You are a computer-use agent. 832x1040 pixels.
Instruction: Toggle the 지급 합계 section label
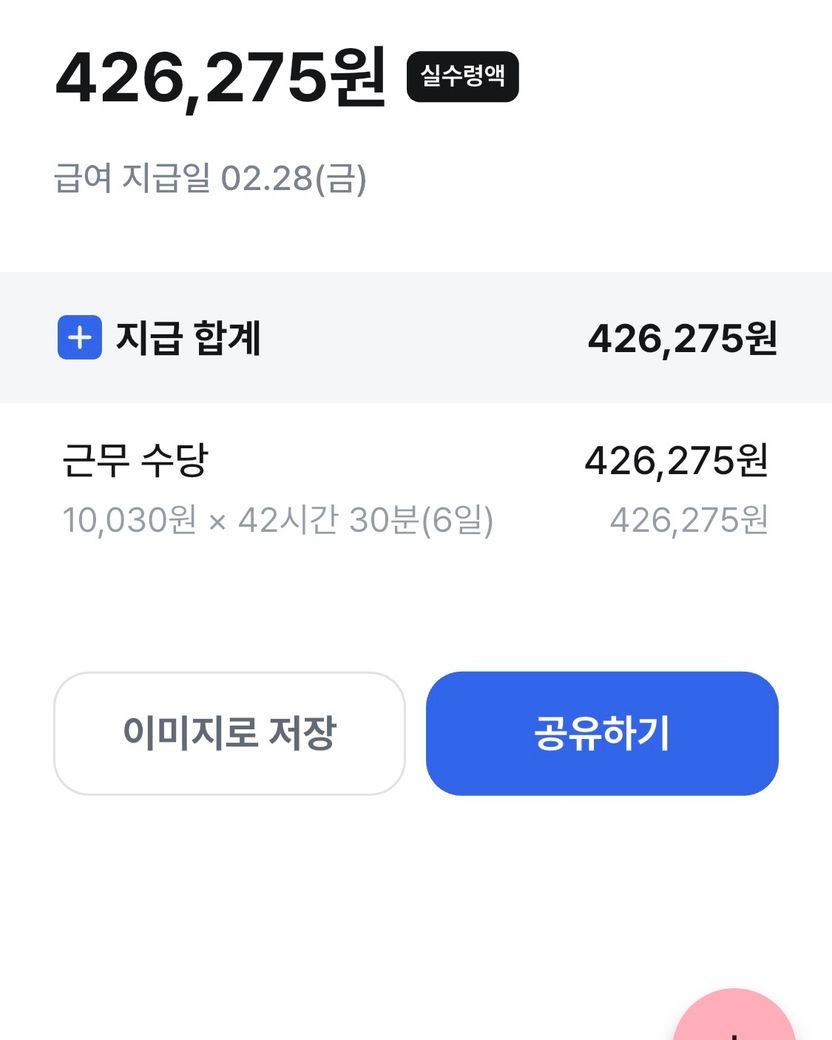[188, 339]
